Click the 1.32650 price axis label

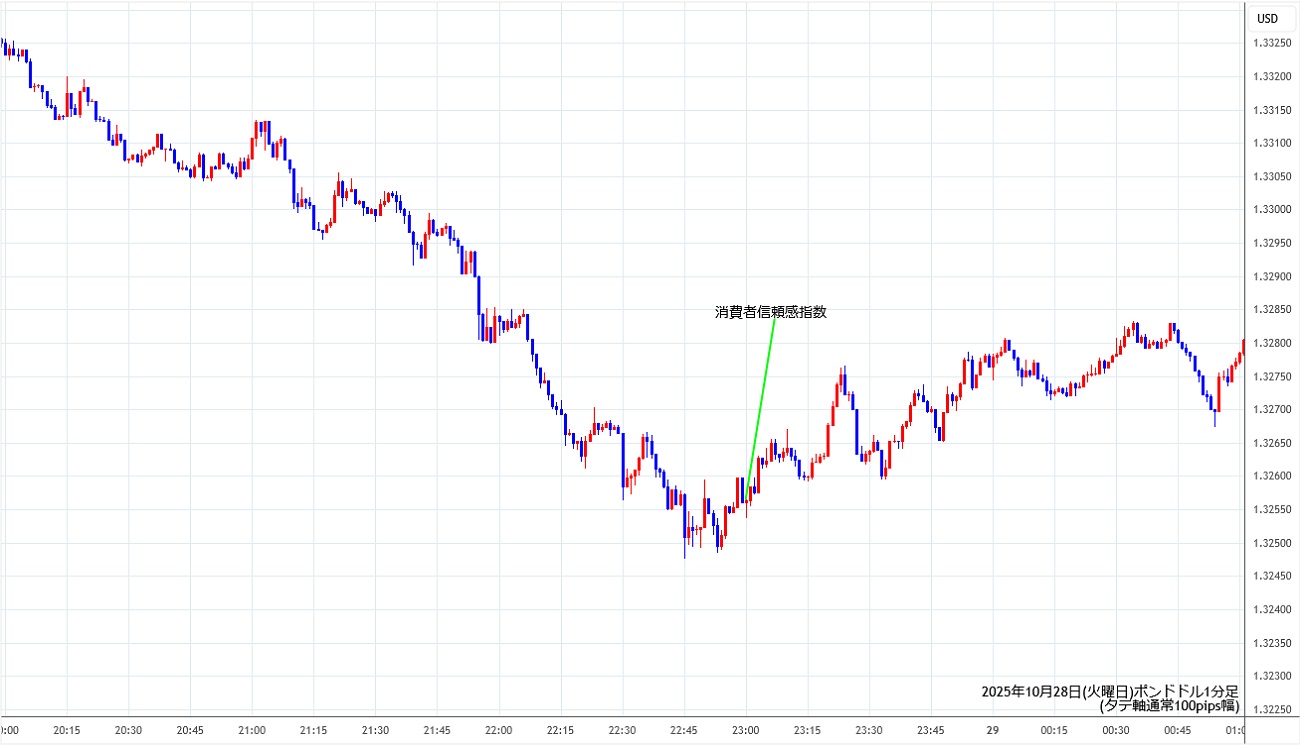(x=1271, y=443)
